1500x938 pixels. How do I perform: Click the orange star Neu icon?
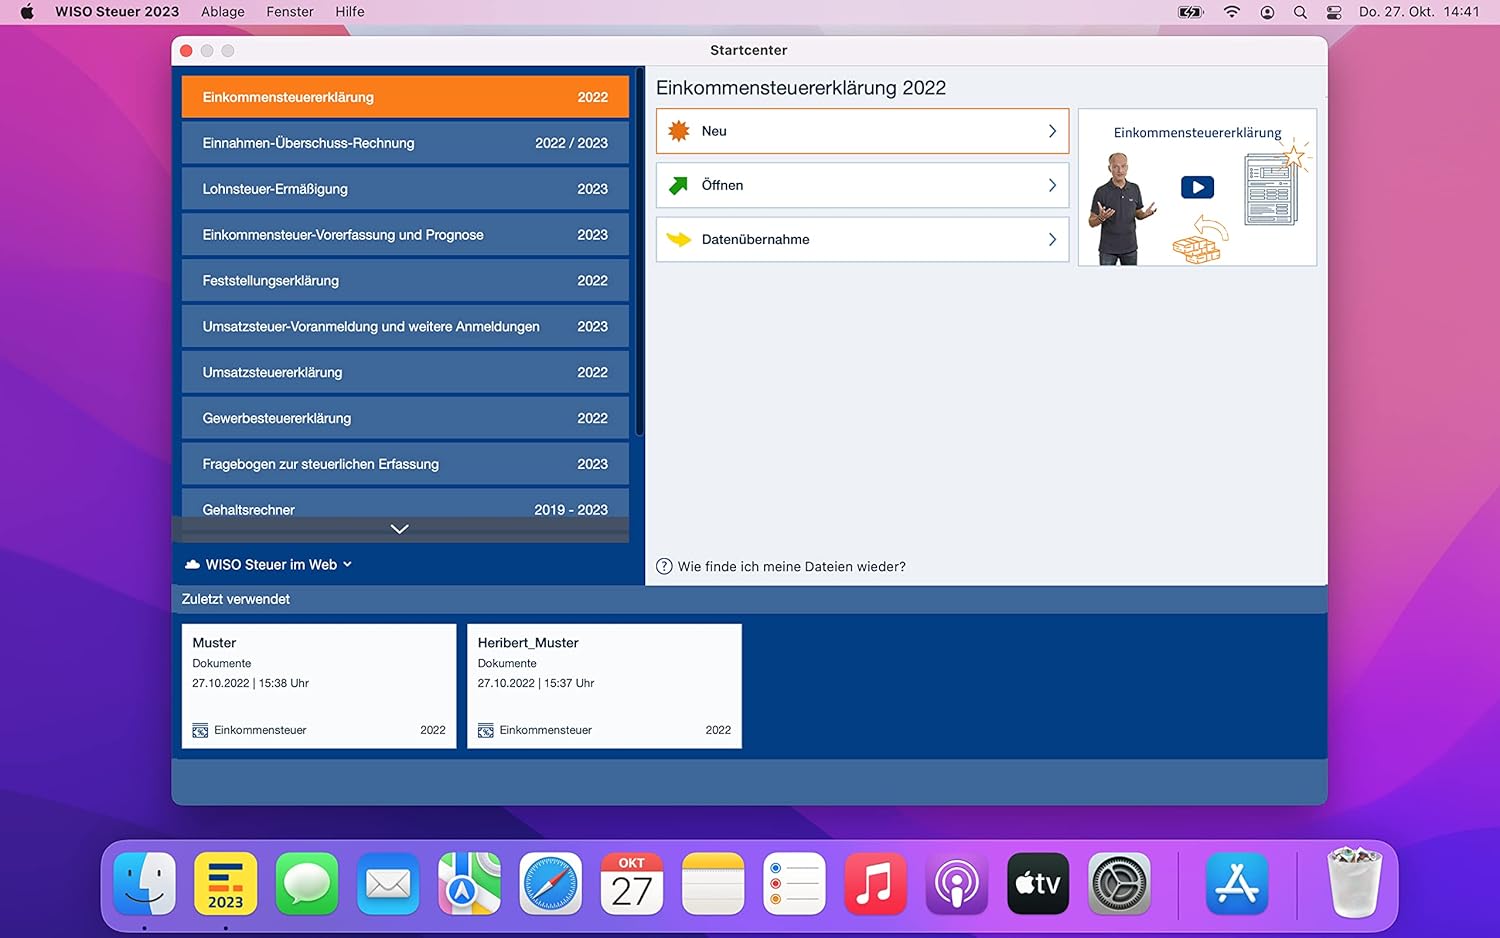coord(679,131)
